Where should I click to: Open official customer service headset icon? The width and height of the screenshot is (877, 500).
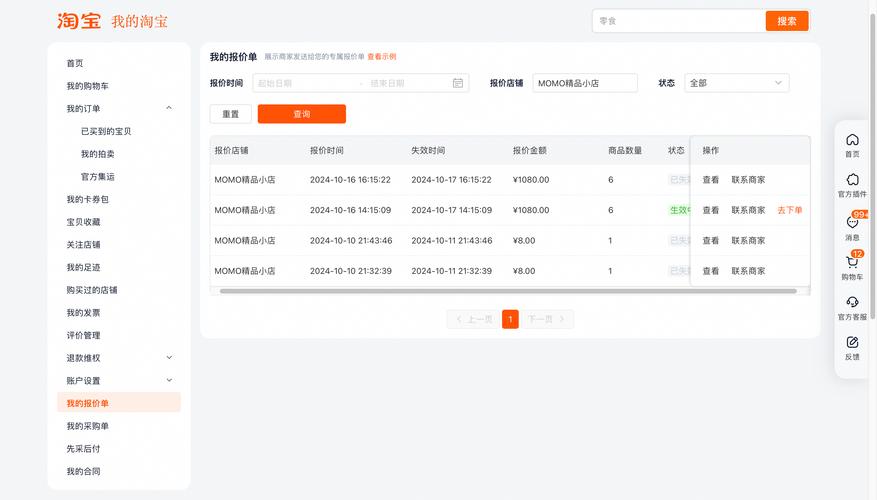click(x=852, y=302)
